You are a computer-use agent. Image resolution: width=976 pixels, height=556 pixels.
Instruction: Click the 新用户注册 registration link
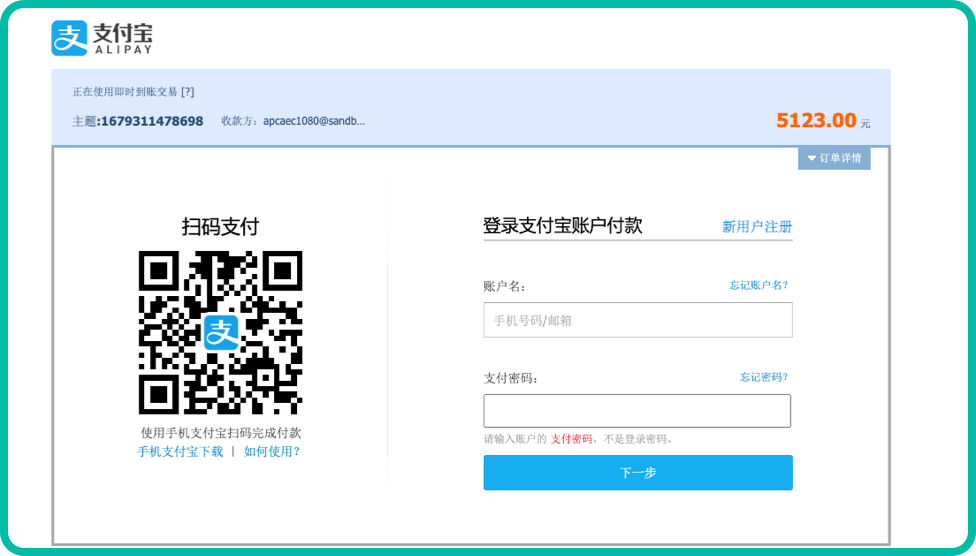click(x=757, y=227)
